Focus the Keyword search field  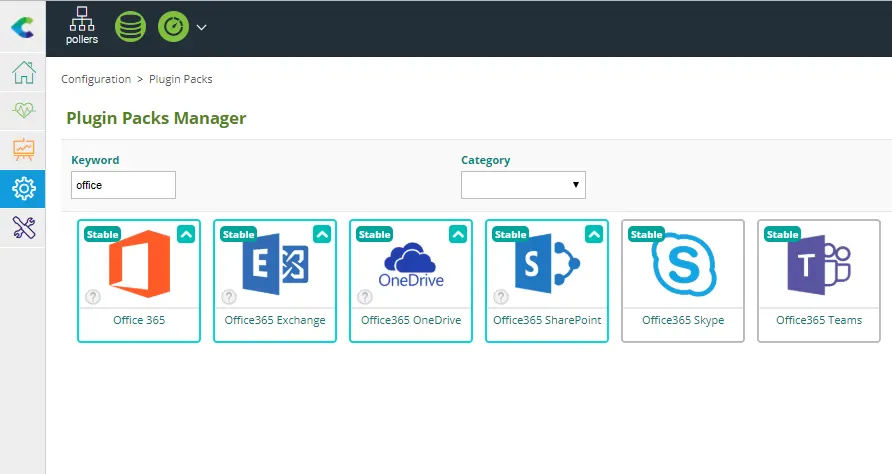point(123,185)
